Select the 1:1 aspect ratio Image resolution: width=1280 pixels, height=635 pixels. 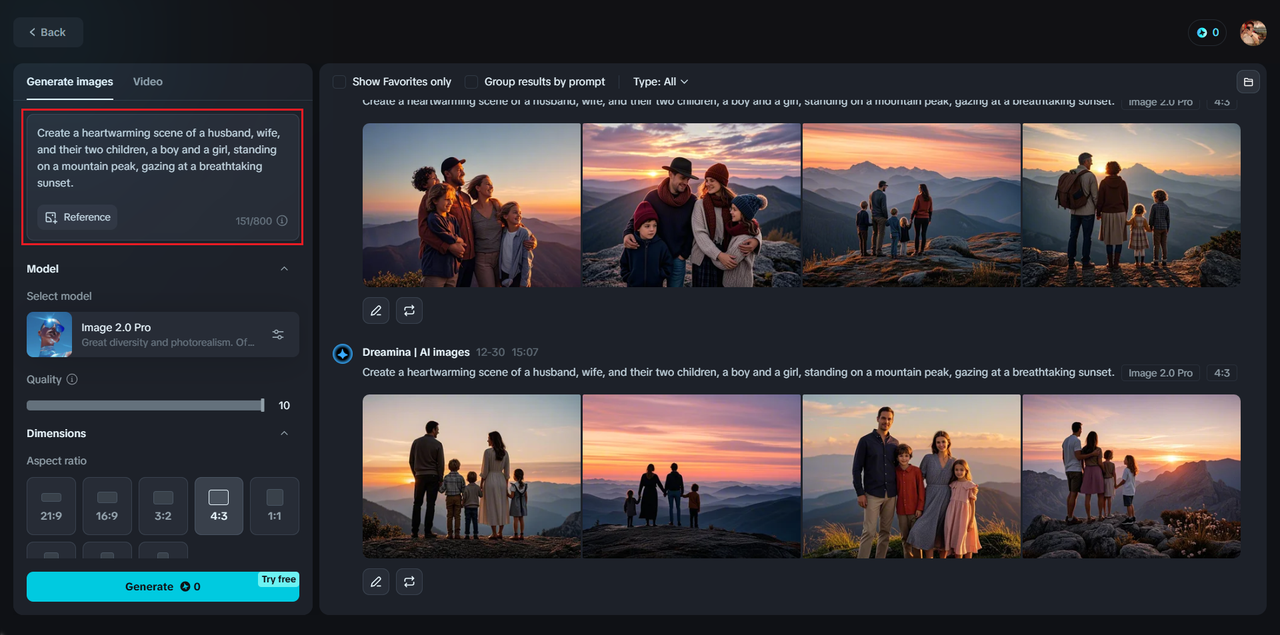tap(275, 506)
